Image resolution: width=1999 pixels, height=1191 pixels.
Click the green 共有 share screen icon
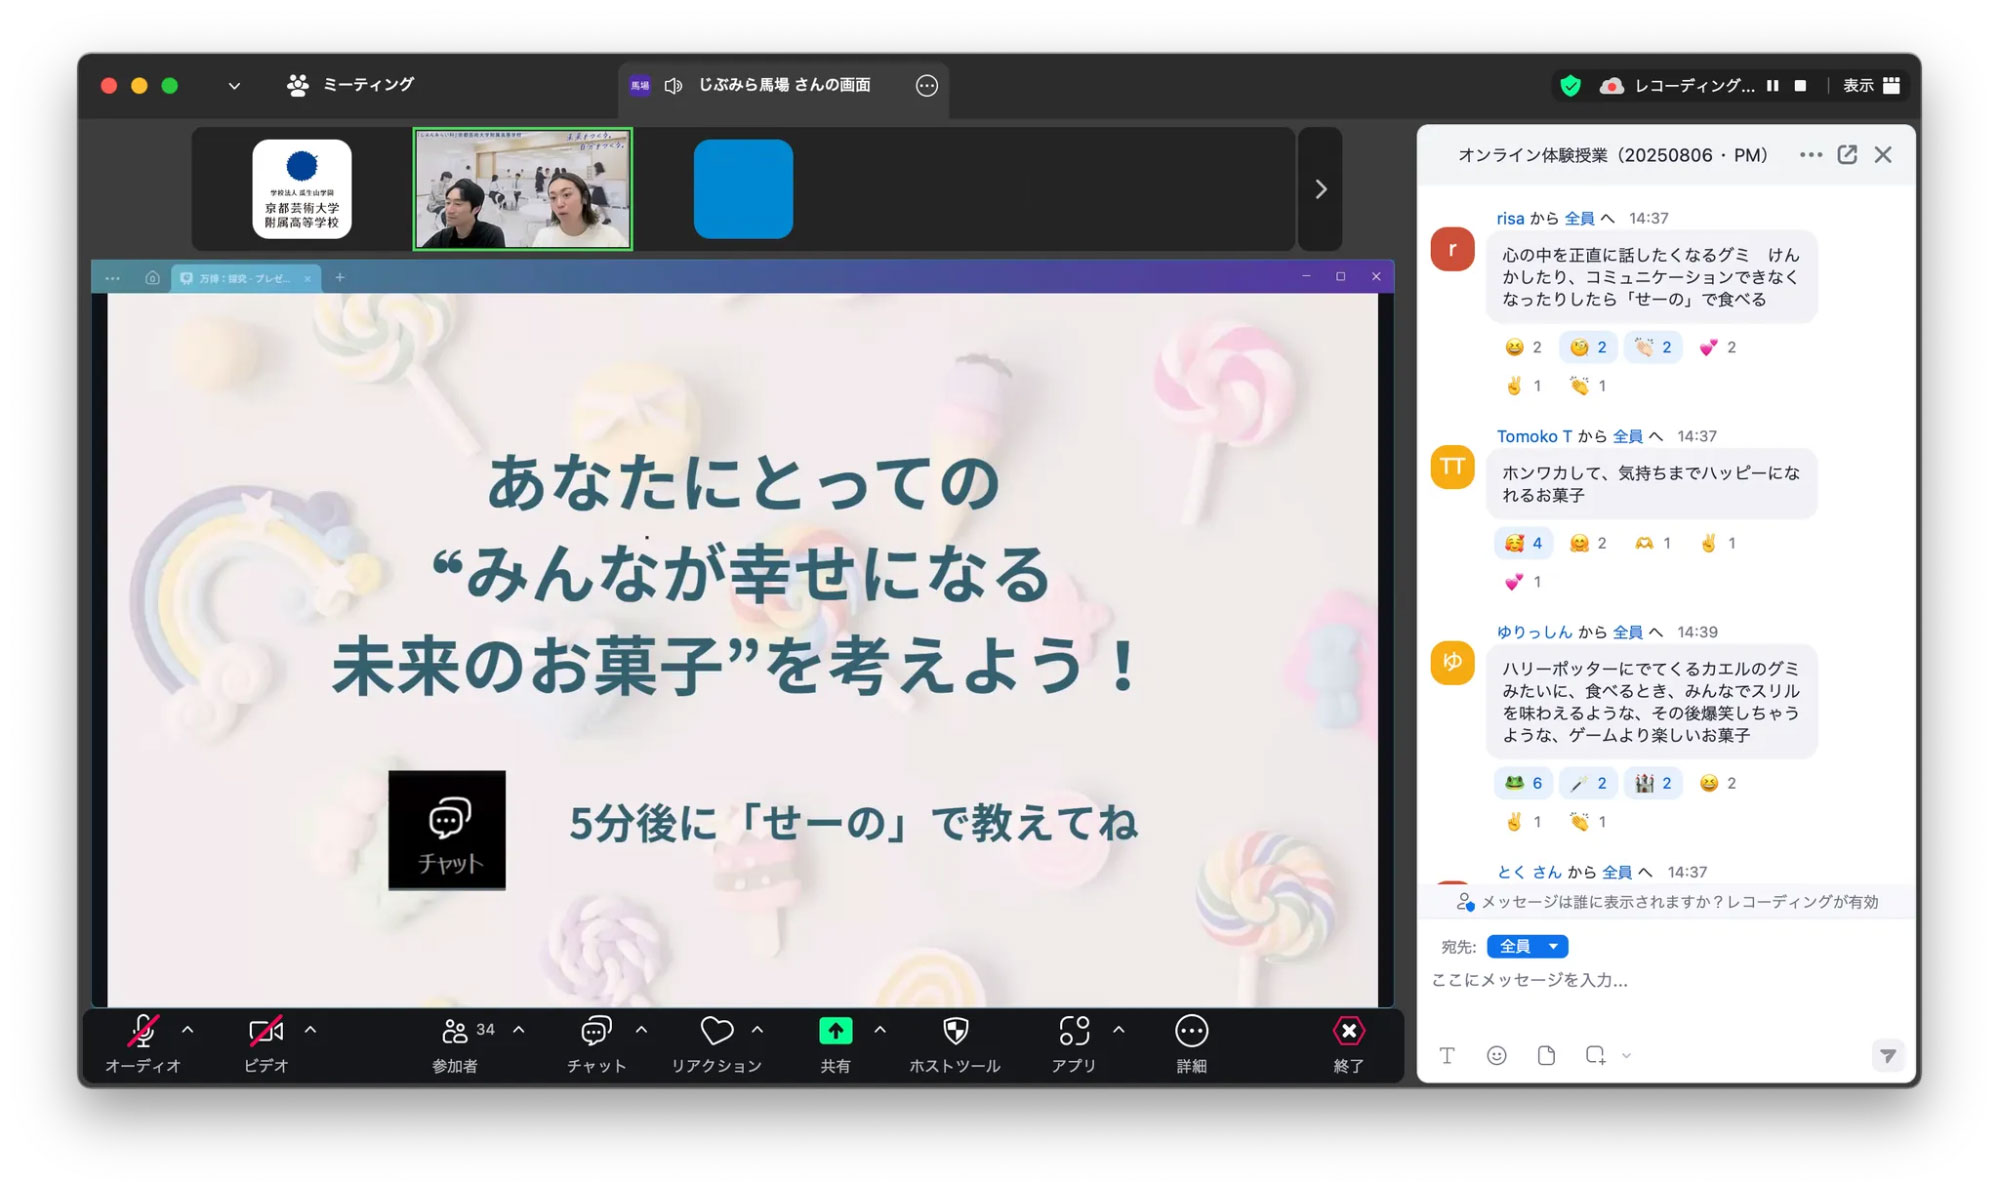[836, 1031]
